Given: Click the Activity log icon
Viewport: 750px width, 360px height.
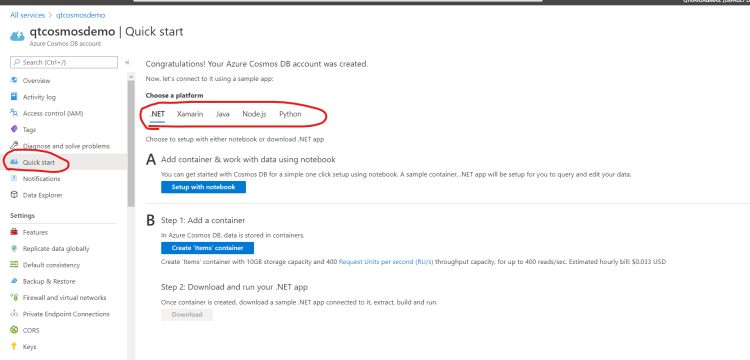Looking at the screenshot, I should click(x=14, y=97).
